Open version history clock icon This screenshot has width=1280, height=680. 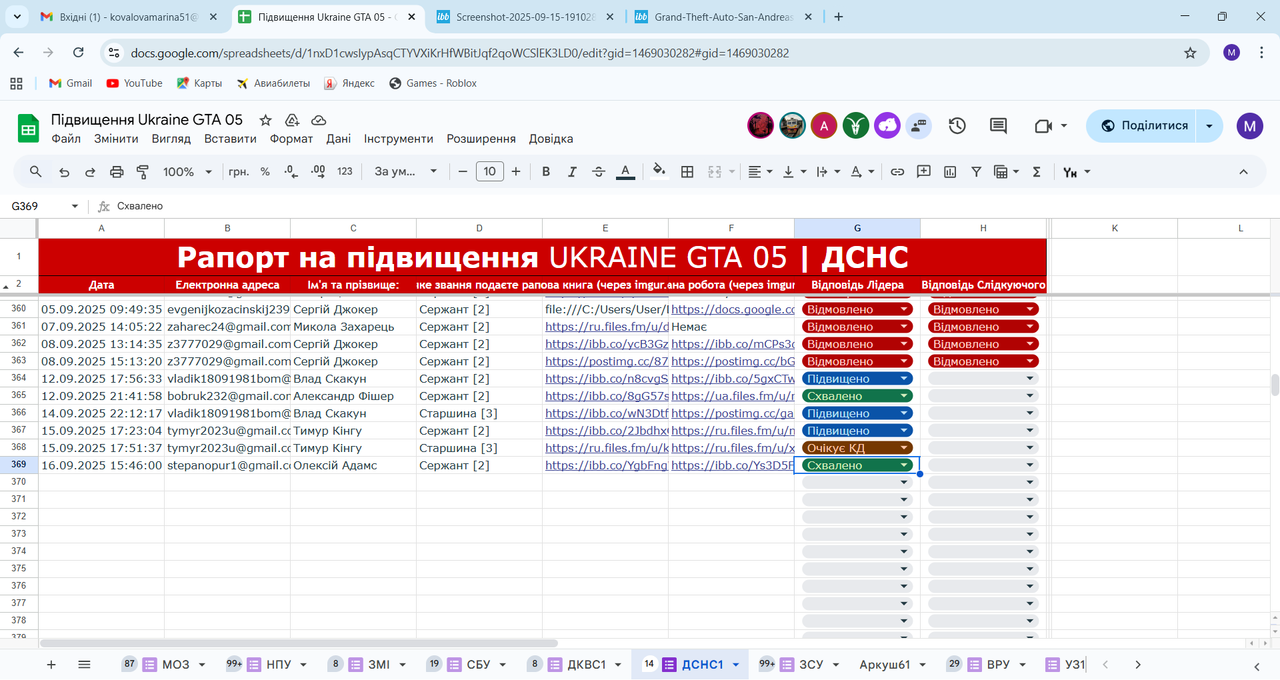(957, 126)
